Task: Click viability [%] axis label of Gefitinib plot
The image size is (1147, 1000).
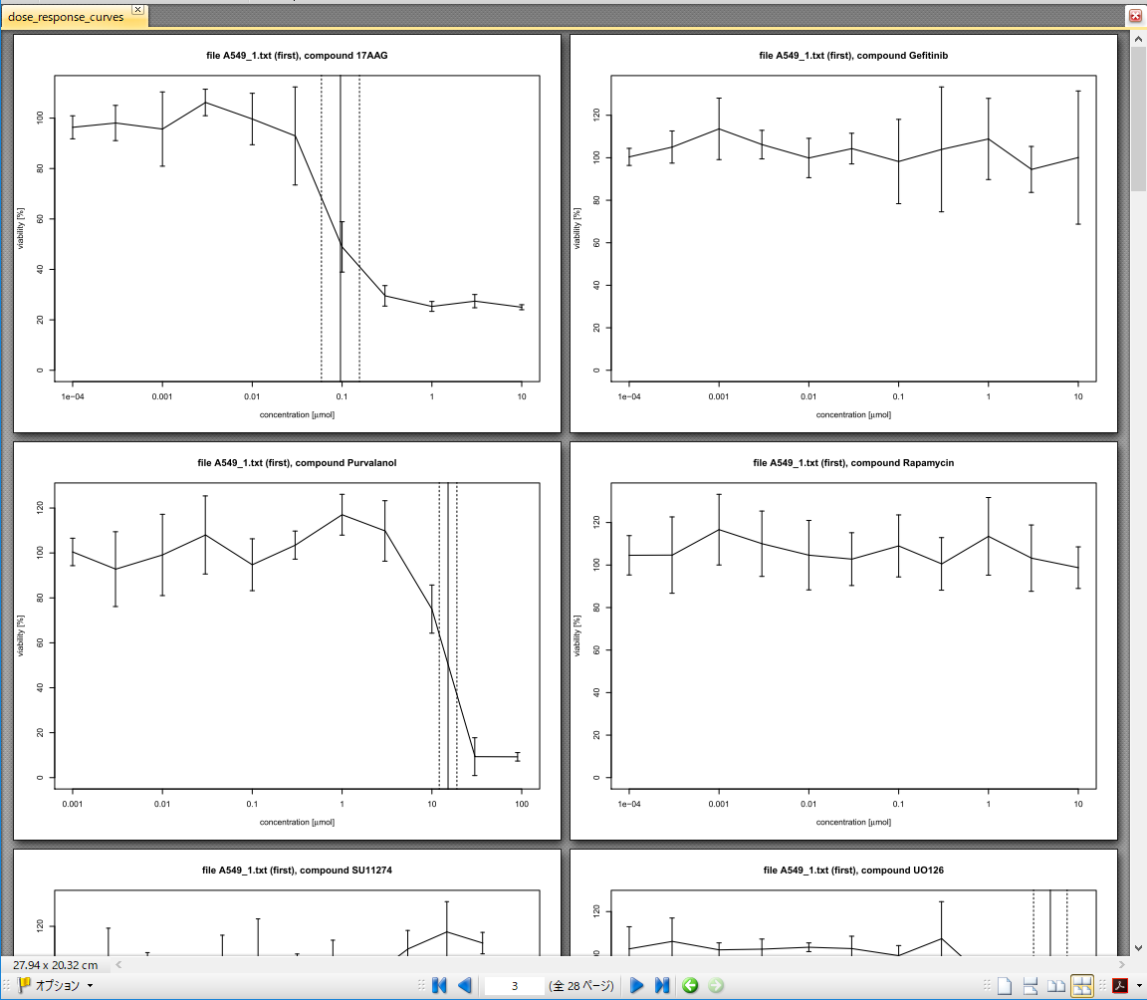Action: pyautogui.click(x=577, y=228)
